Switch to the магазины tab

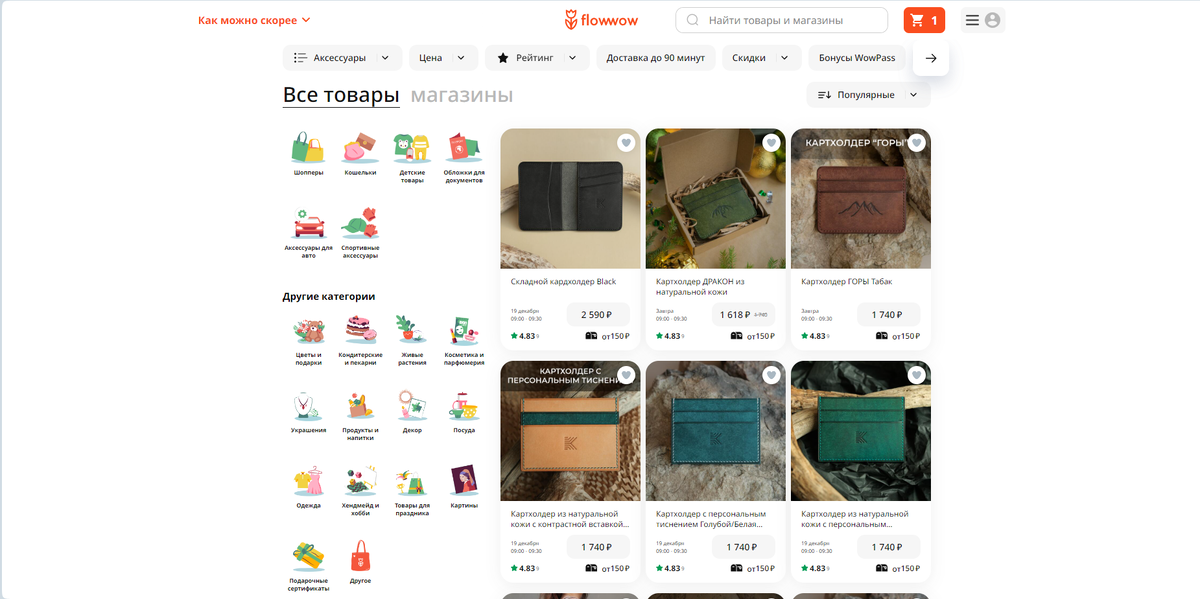tap(462, 96)
